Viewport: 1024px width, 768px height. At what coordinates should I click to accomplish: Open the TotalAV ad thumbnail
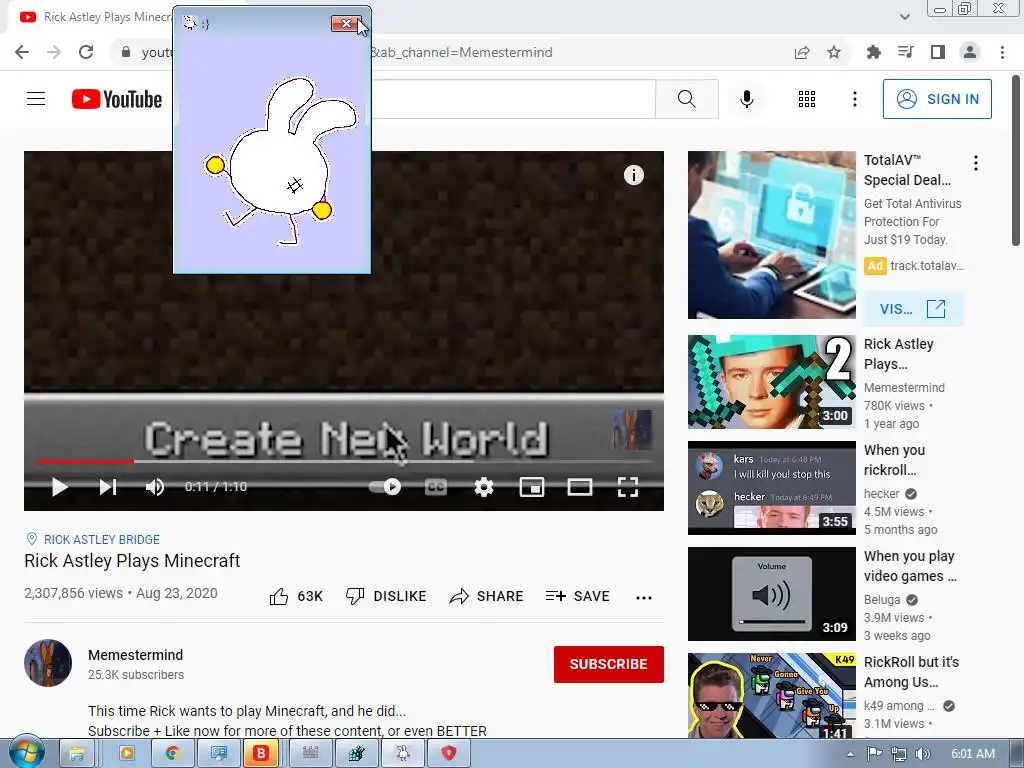tap(771, 235)
